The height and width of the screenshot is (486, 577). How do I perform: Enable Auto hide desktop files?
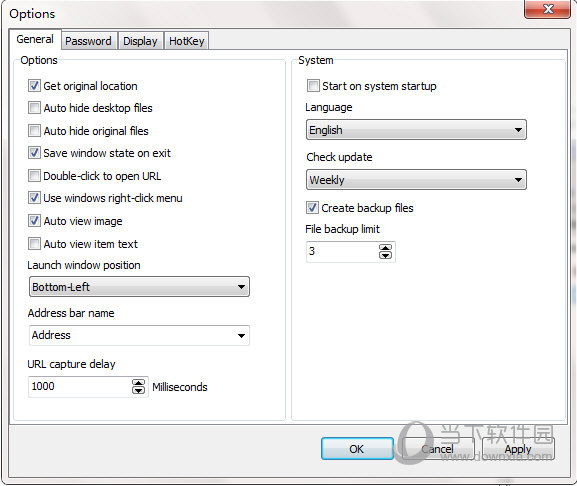(x=34, y=108)
